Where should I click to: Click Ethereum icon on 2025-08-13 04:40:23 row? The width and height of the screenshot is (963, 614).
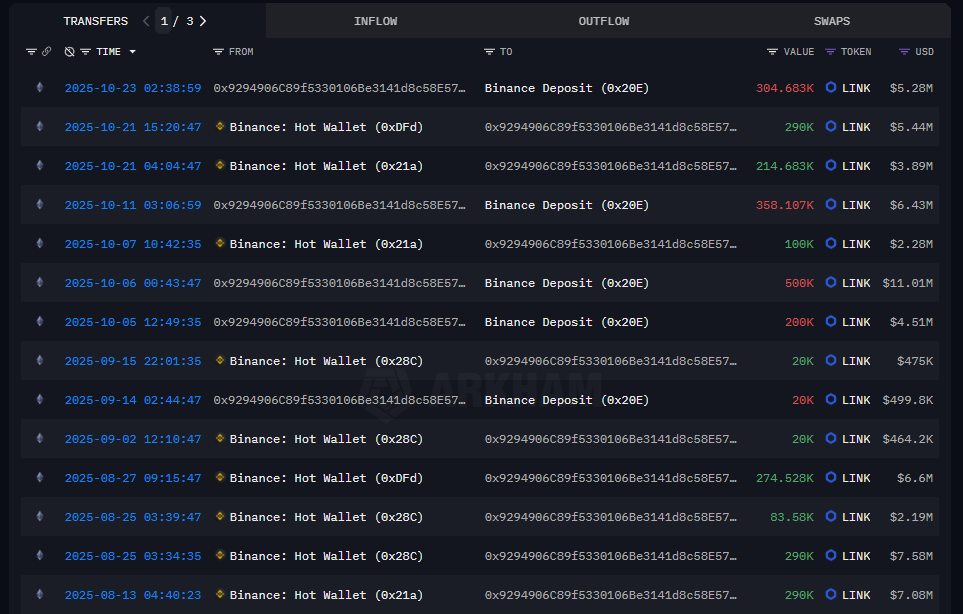40,594
